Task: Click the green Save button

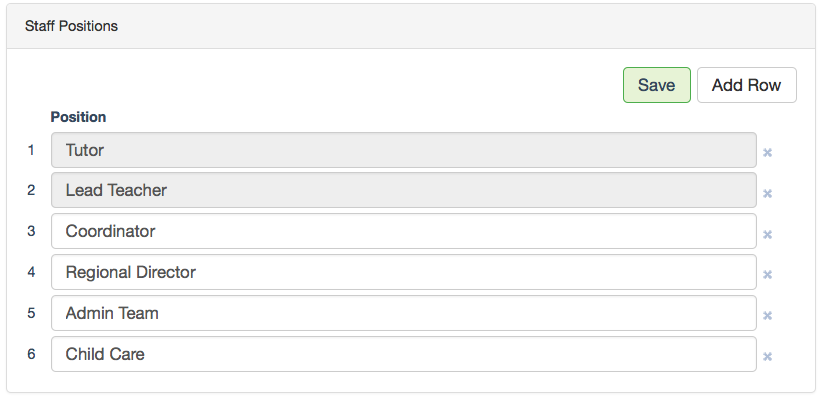Action: [656, 85]
